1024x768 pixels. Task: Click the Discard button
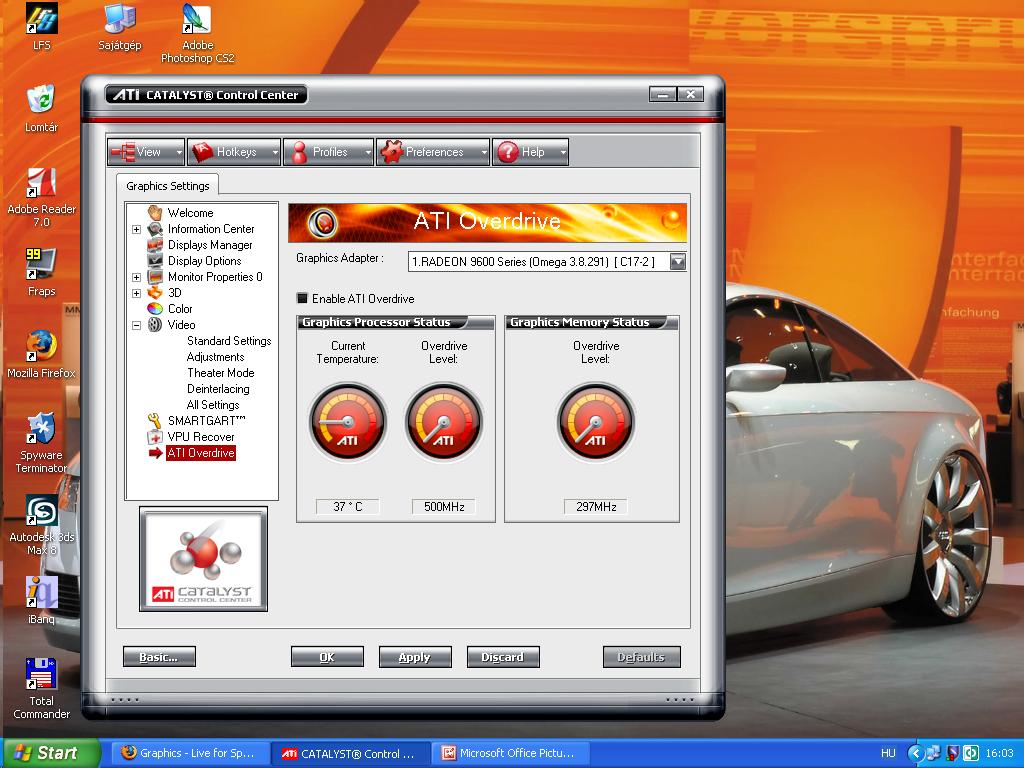point(503,657)
